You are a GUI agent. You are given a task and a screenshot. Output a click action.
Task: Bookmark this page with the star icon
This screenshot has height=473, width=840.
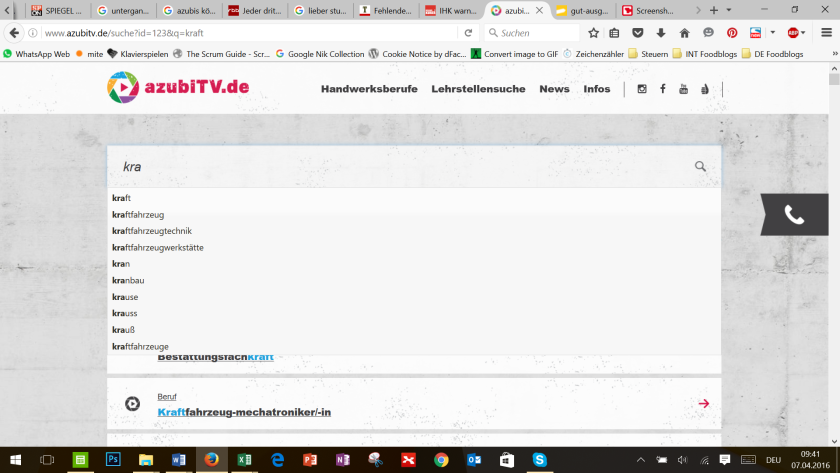594,33
